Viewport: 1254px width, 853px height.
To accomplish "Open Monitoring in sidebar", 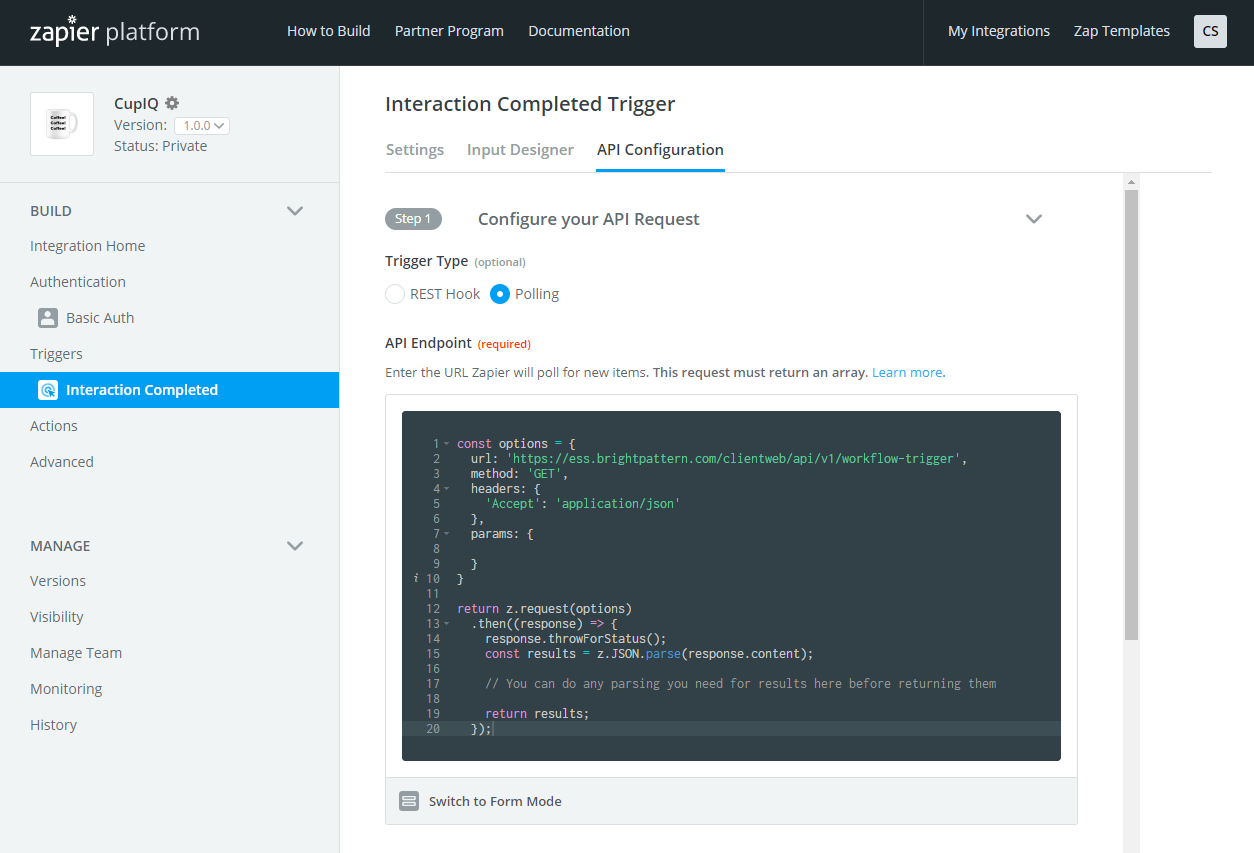I will click(x=66, y=689).
